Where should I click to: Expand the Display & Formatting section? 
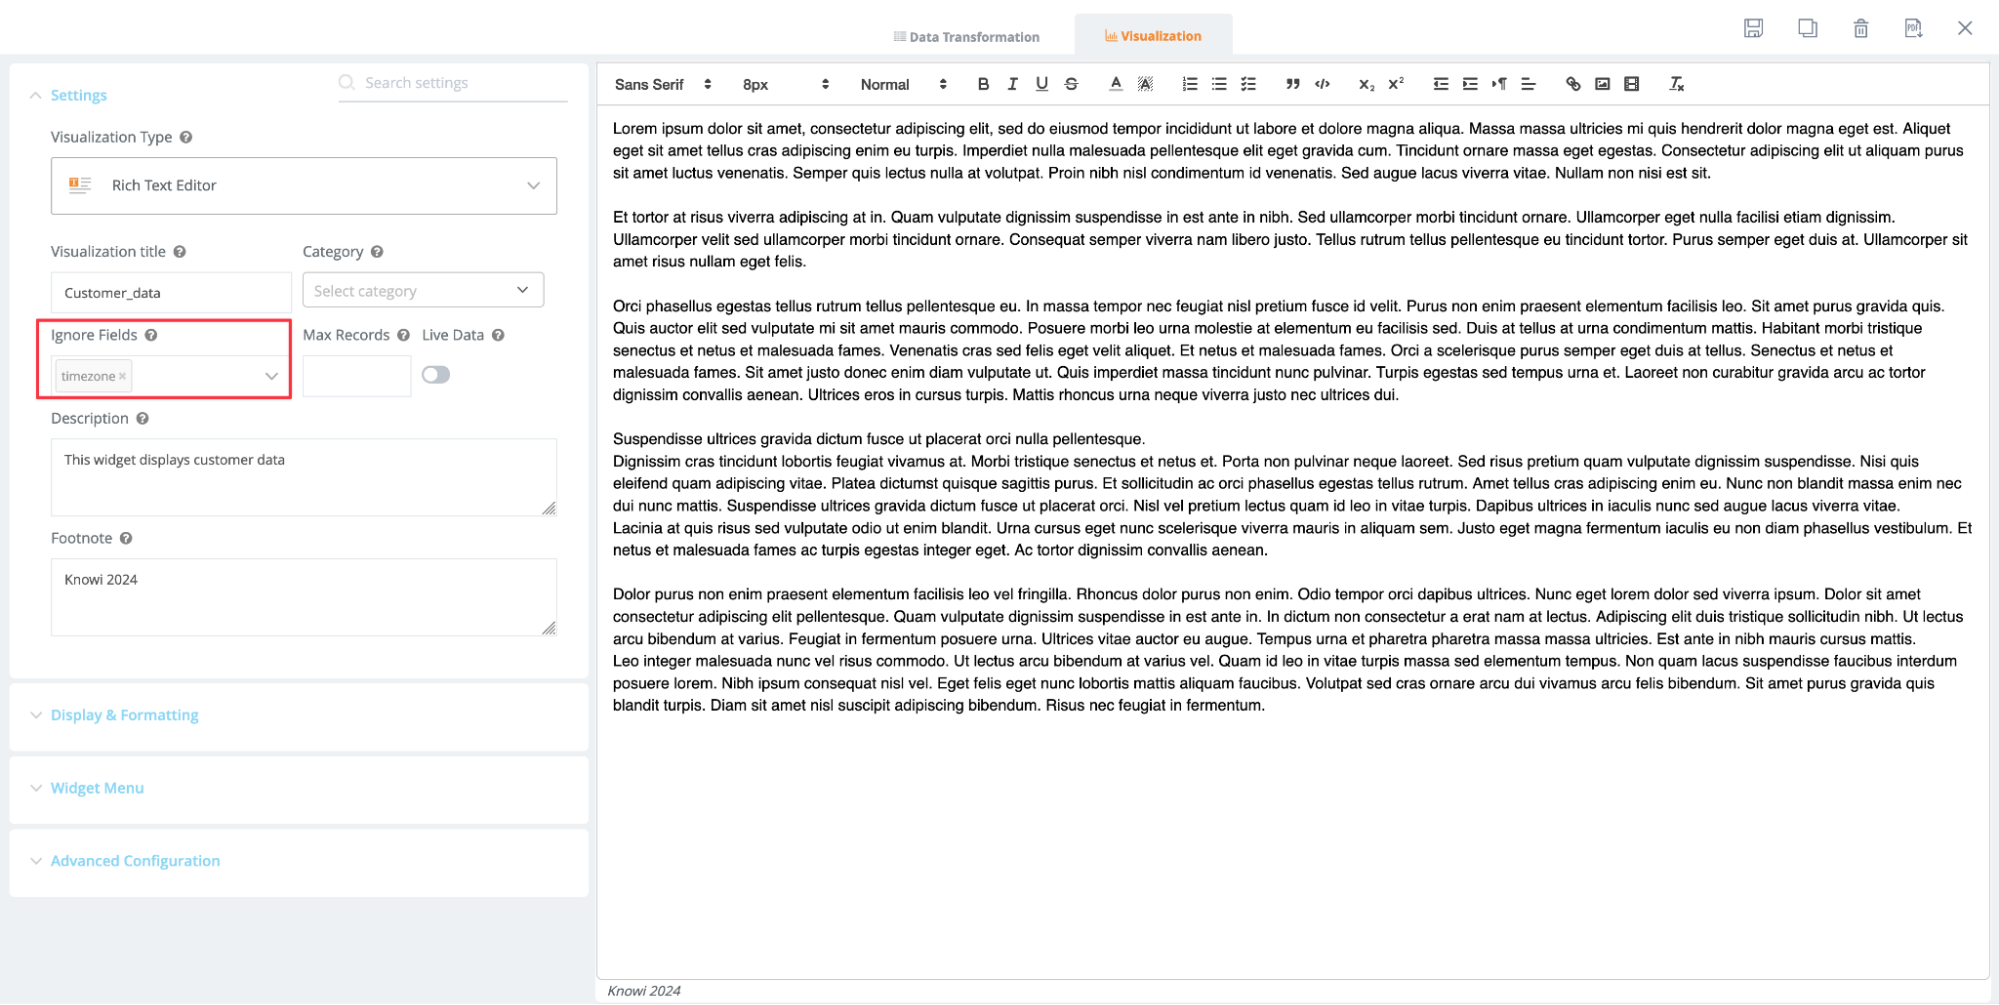click(x=124, y=715)
